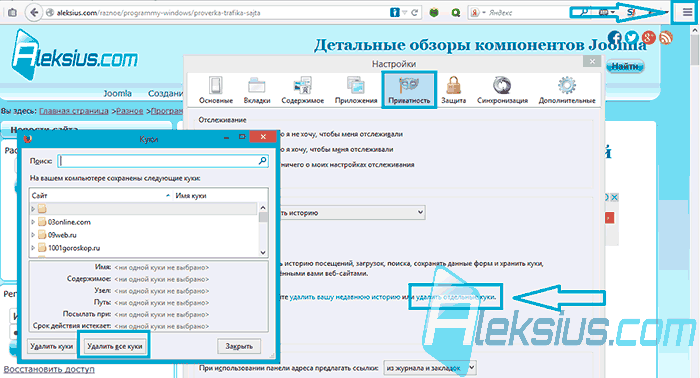Select 1001goroskop.ru in the cookie list
The height and width of the screenshot is (378, 700).
pos(74,248)
